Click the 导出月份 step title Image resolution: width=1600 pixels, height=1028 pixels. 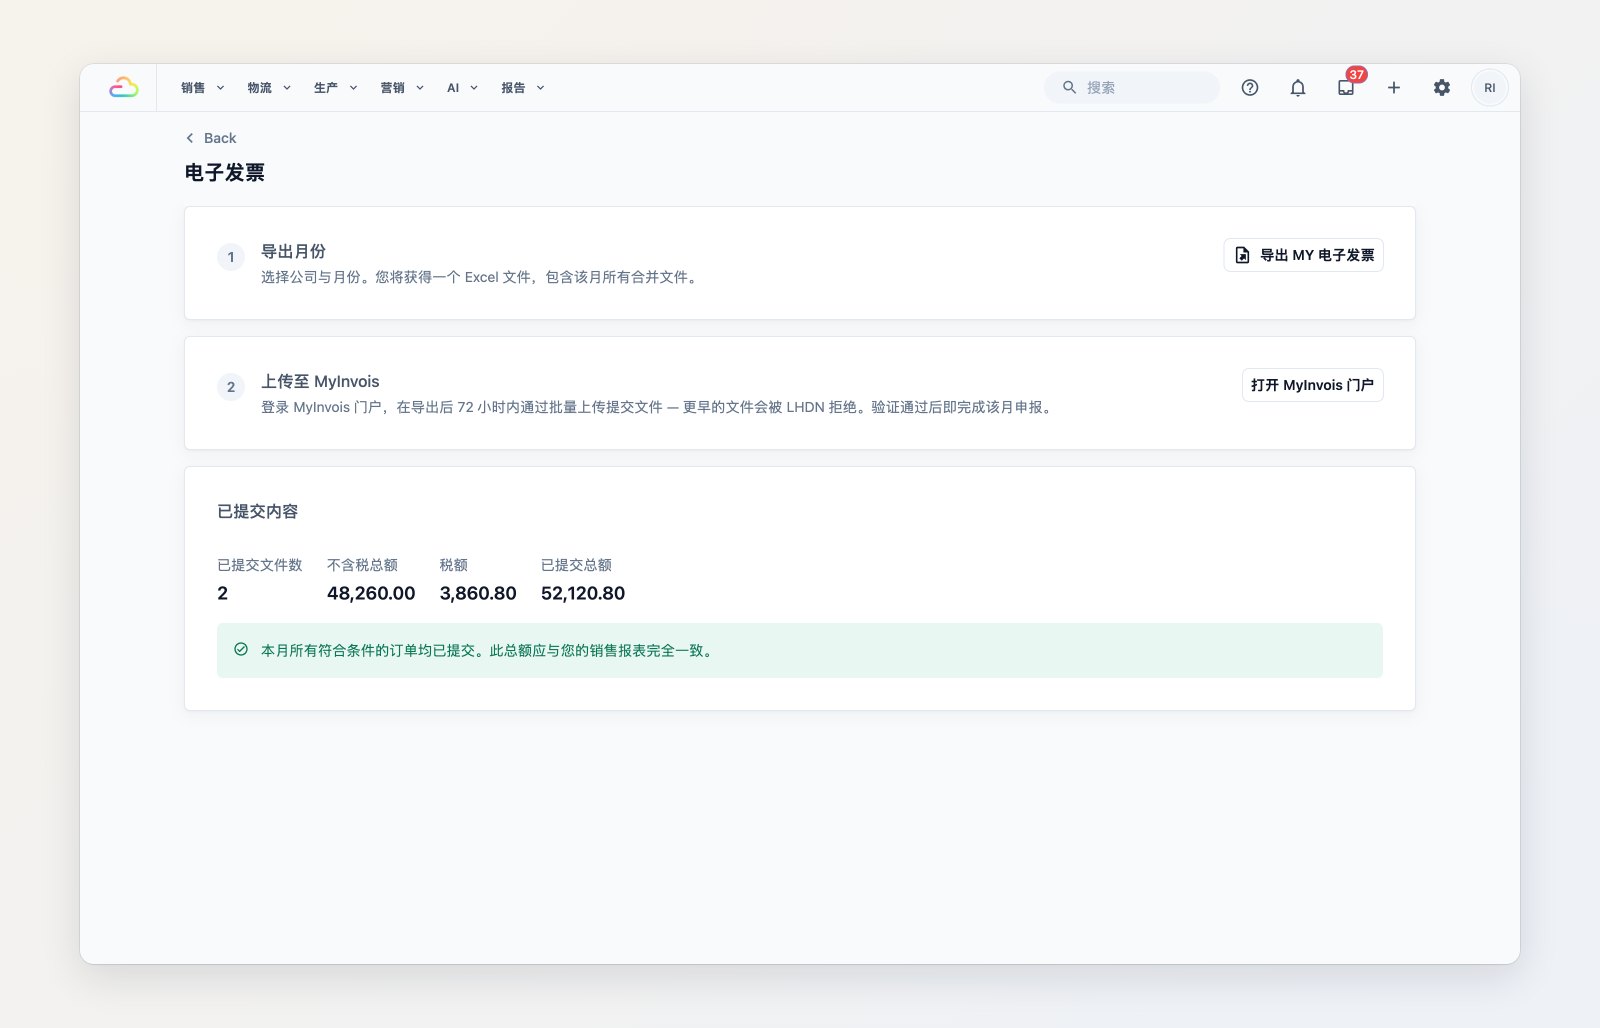[293, 252]
